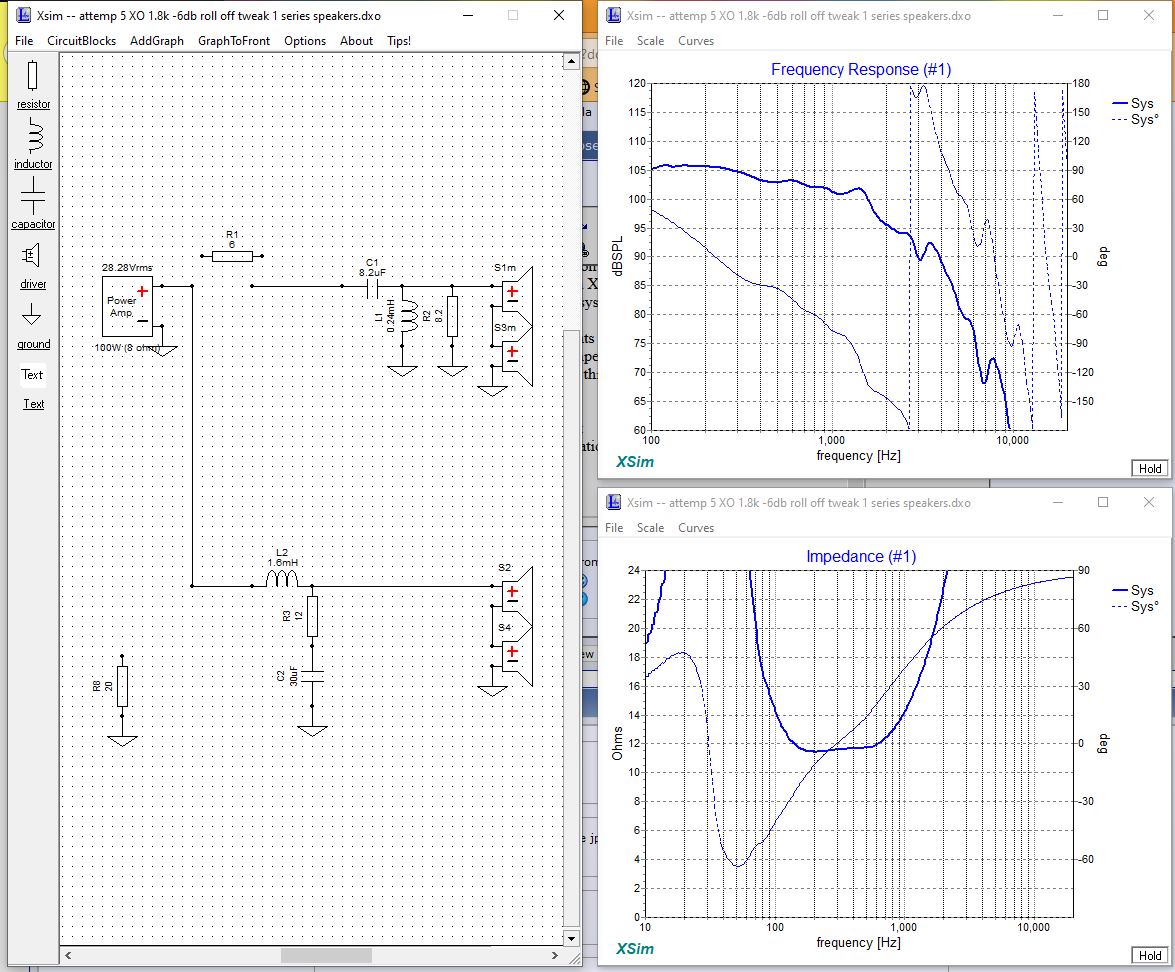Click Sys legend entry in Impedance graph
Image resolution: width=1175 pixels, height=972 pixels.
coord(1133,591)
